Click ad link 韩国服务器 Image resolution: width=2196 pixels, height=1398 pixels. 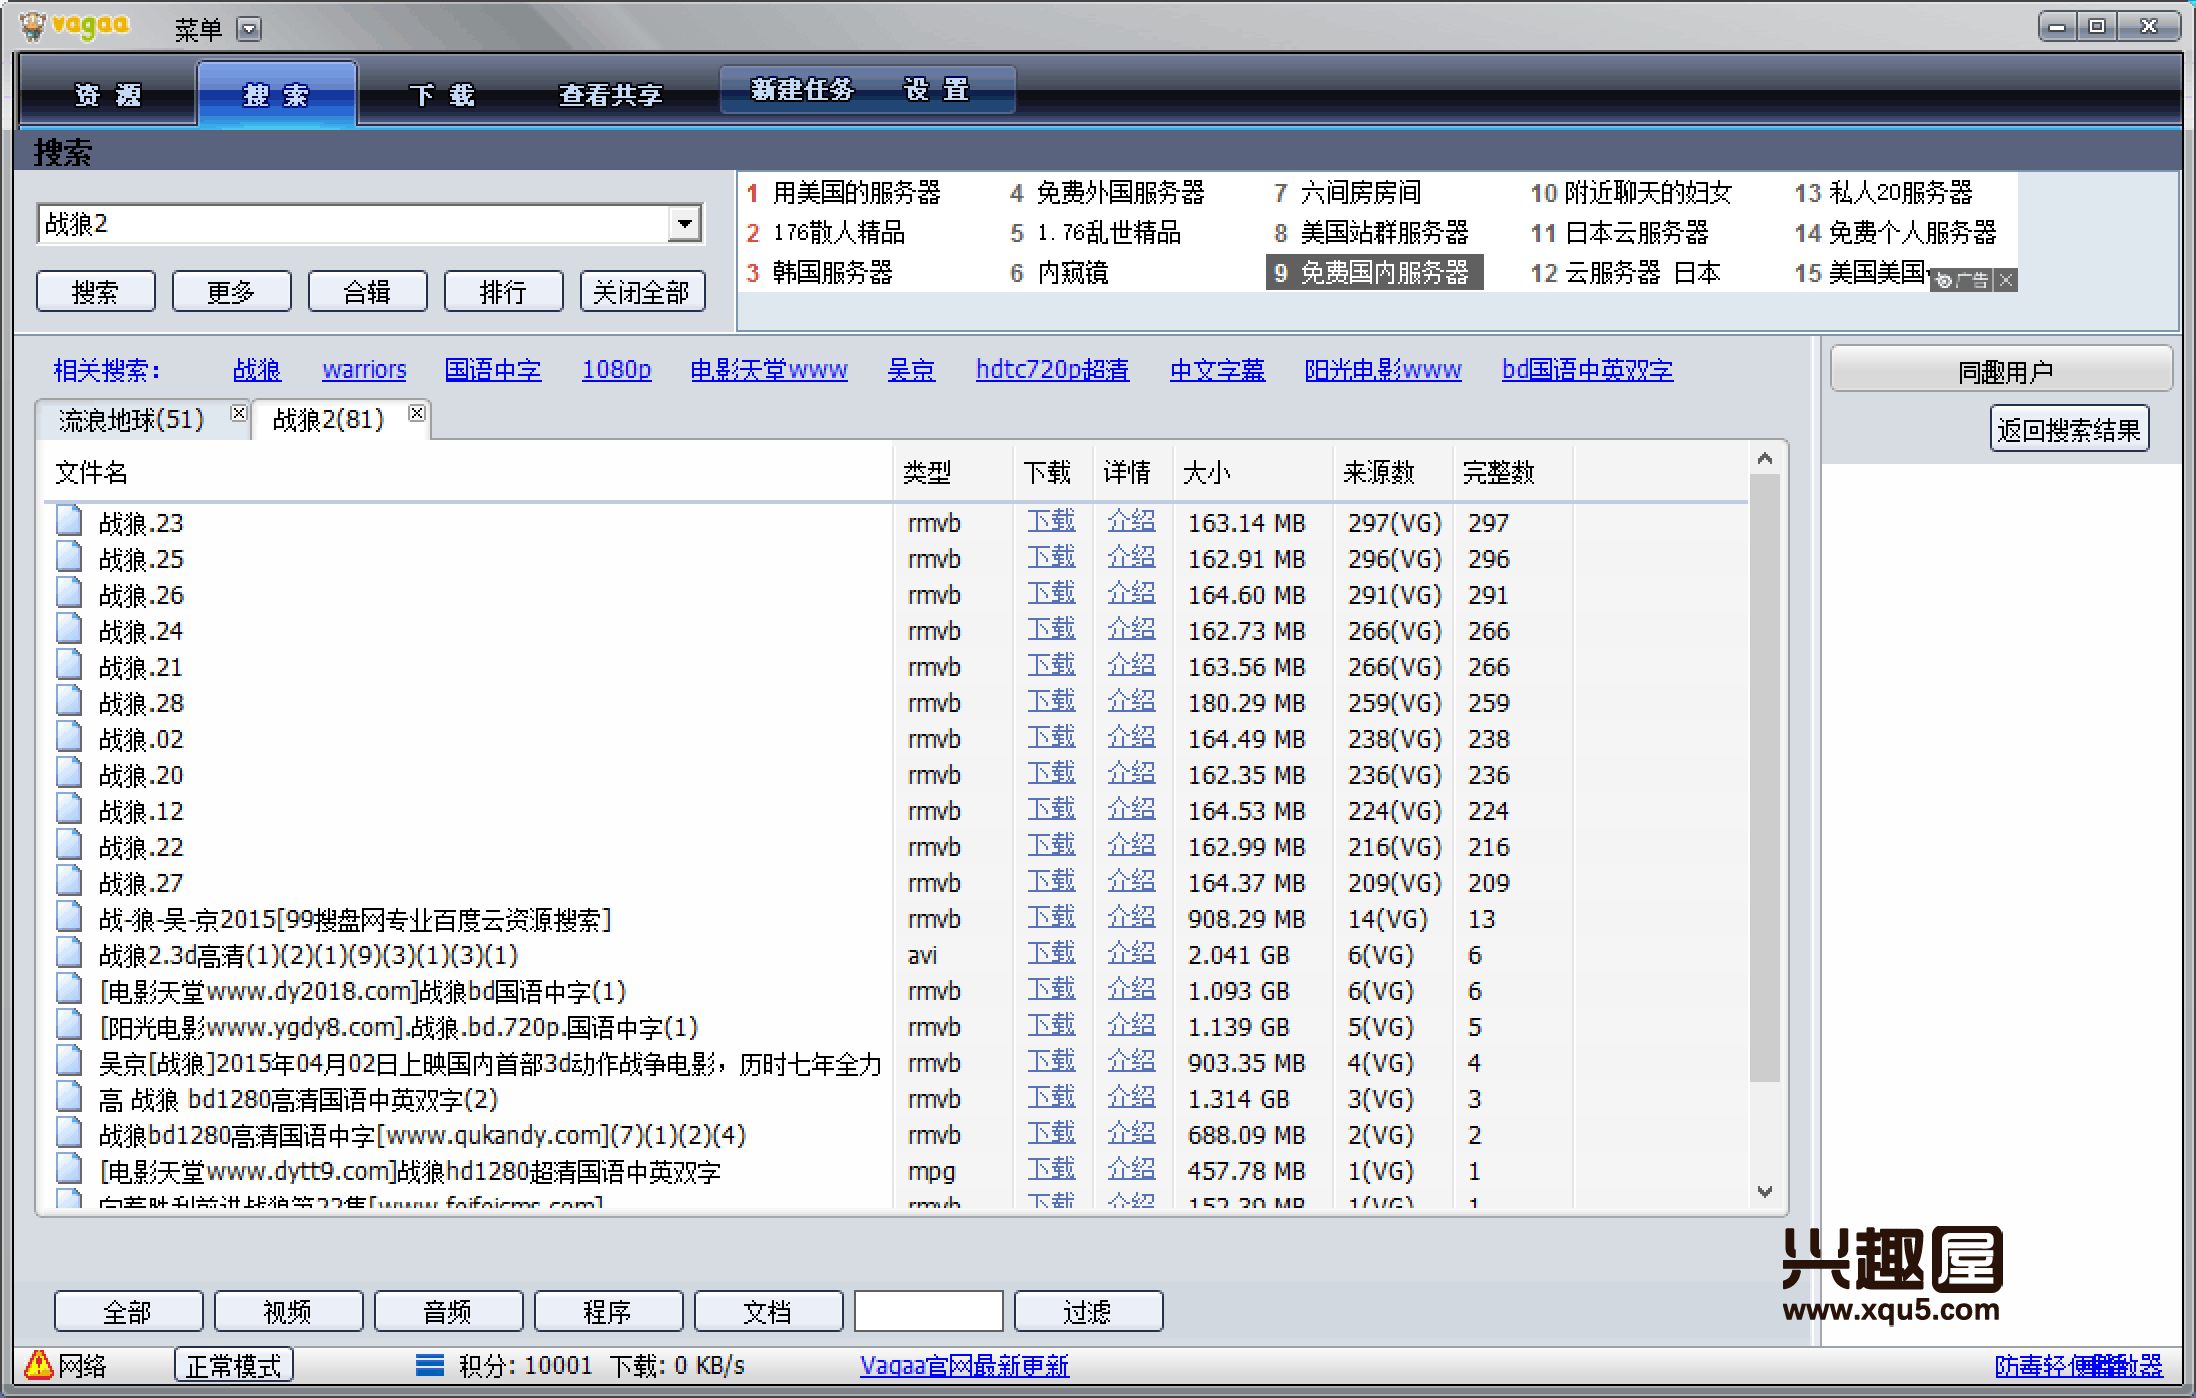[832, 272]
